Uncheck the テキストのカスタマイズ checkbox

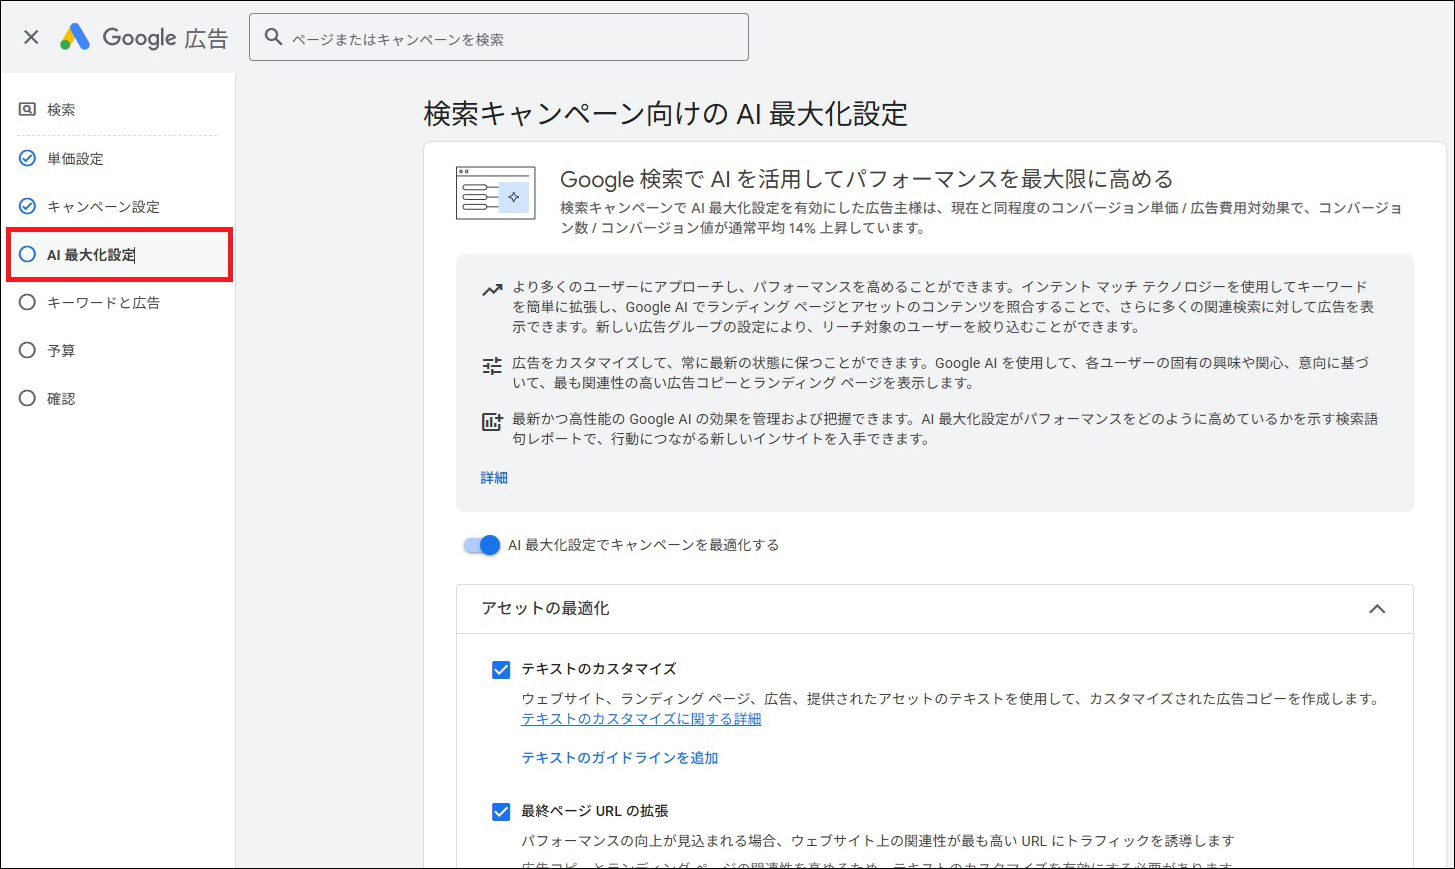tap(501, 670)
